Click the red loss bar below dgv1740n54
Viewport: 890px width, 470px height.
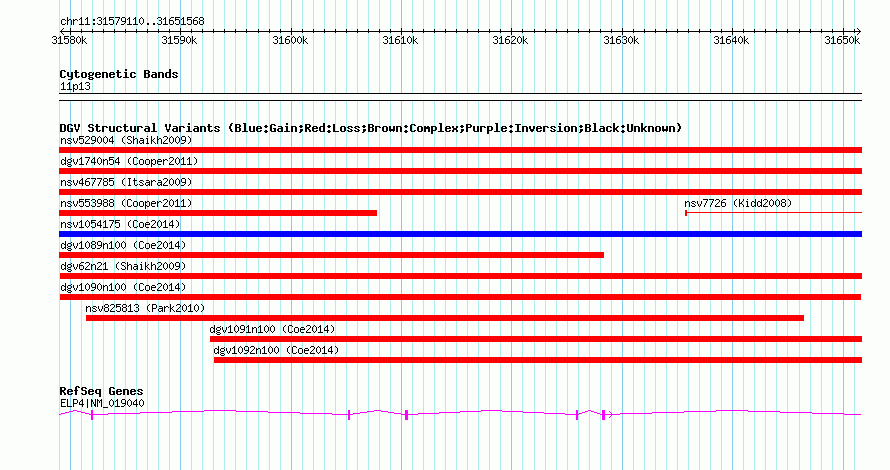coord(460,171)
